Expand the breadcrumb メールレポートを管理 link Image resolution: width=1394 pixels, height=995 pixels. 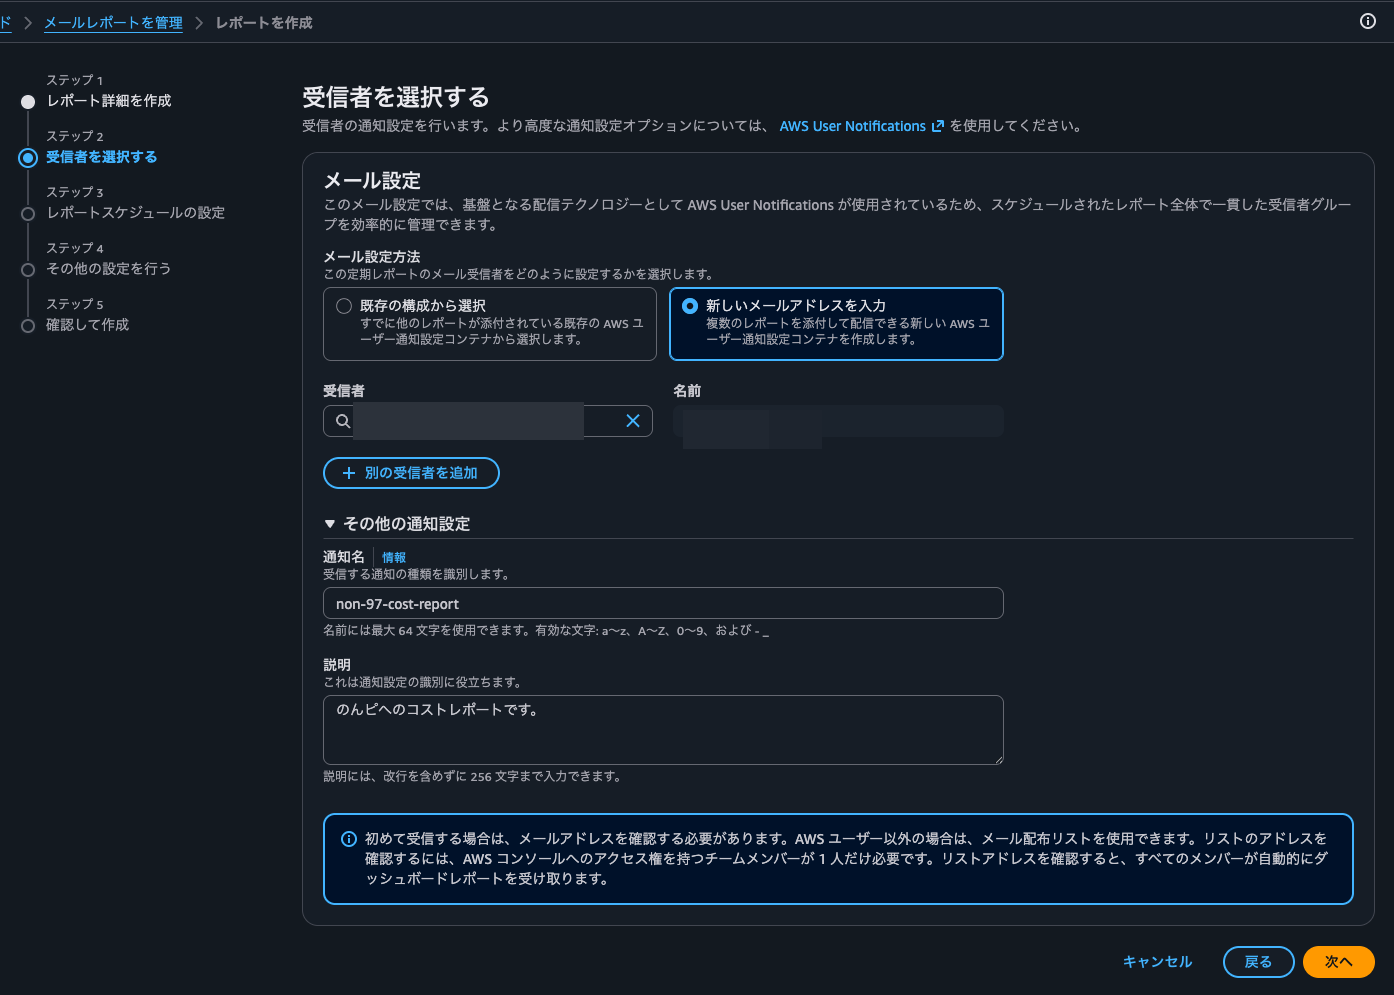pos(113,22)
